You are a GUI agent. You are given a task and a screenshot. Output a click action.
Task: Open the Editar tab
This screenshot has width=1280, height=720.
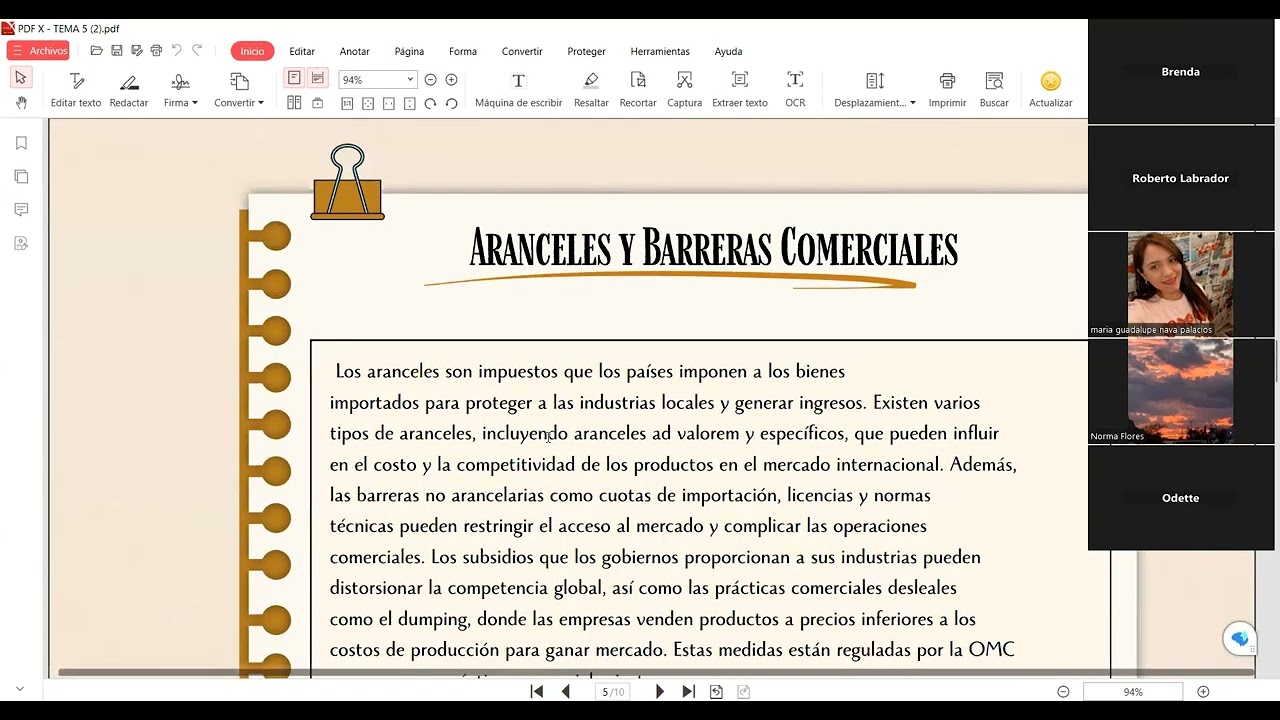[302, 51]
